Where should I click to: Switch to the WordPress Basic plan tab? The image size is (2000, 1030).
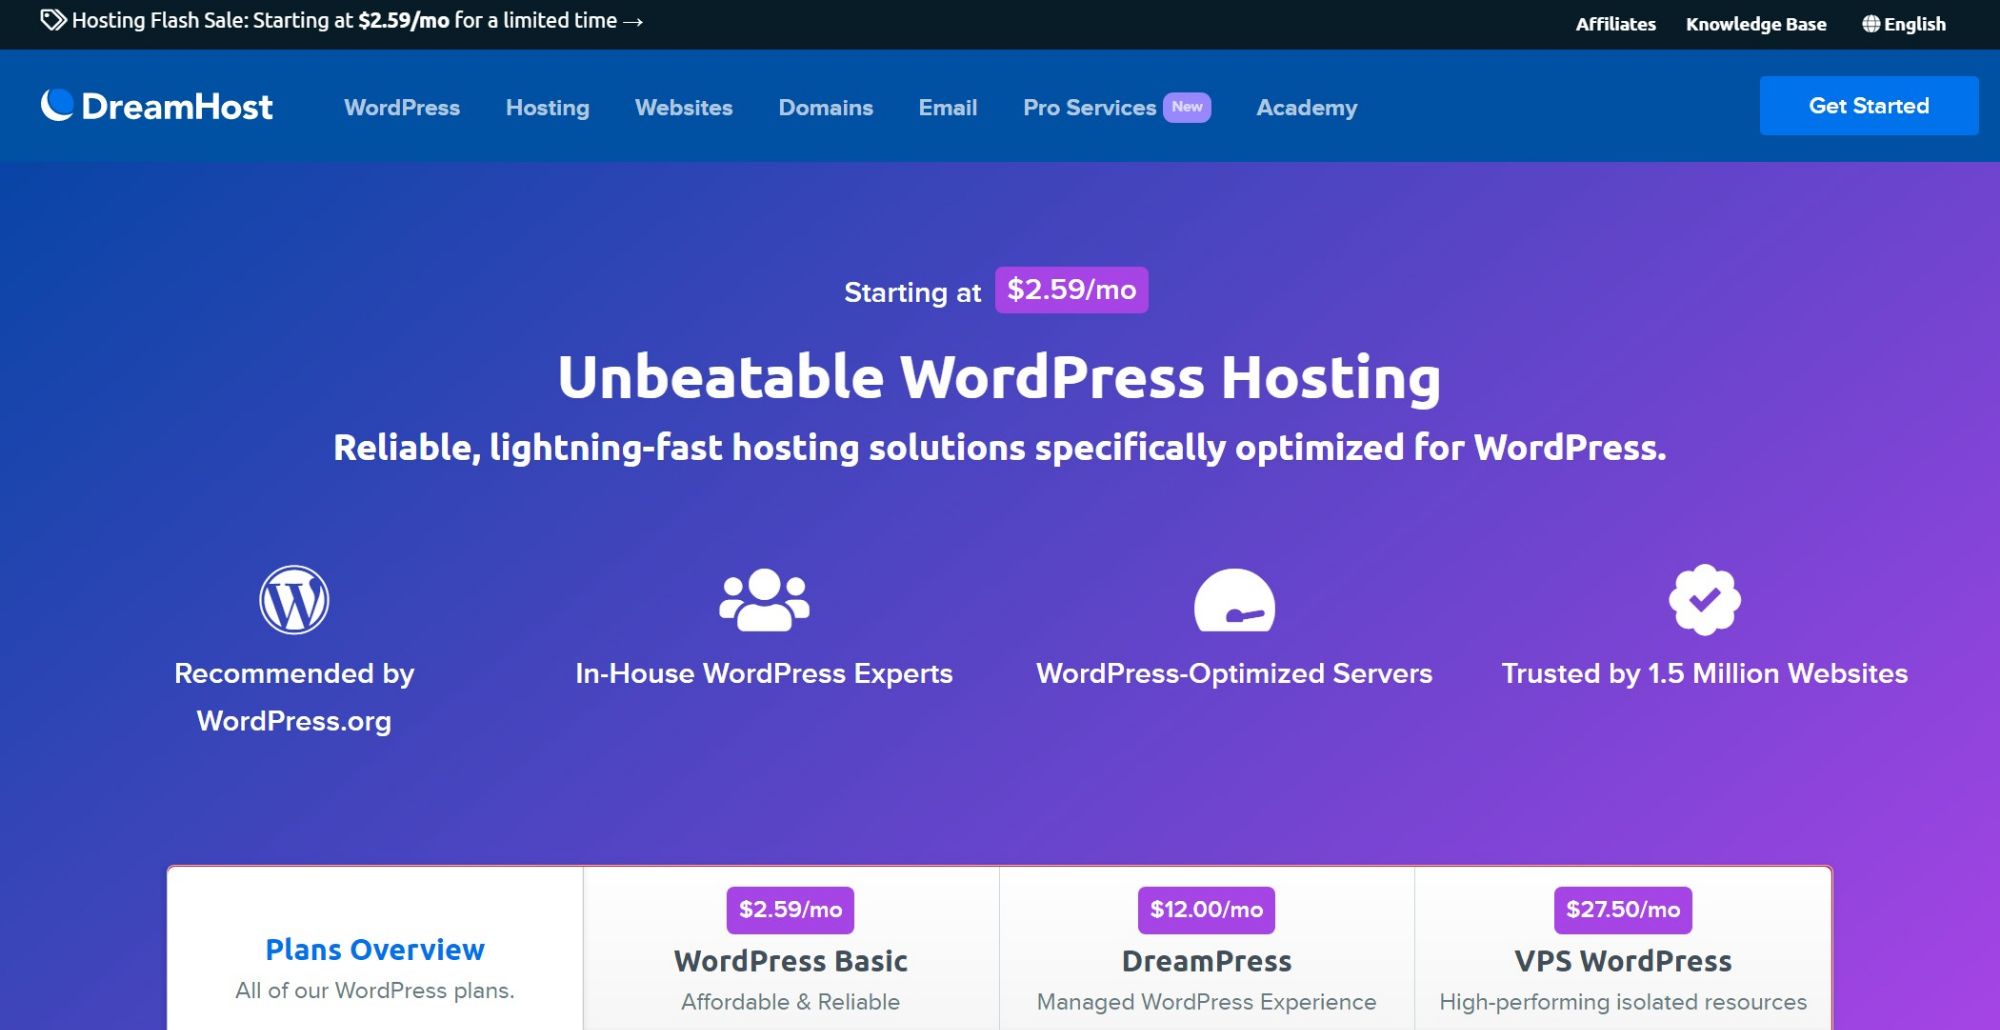(x=790, y=960)
